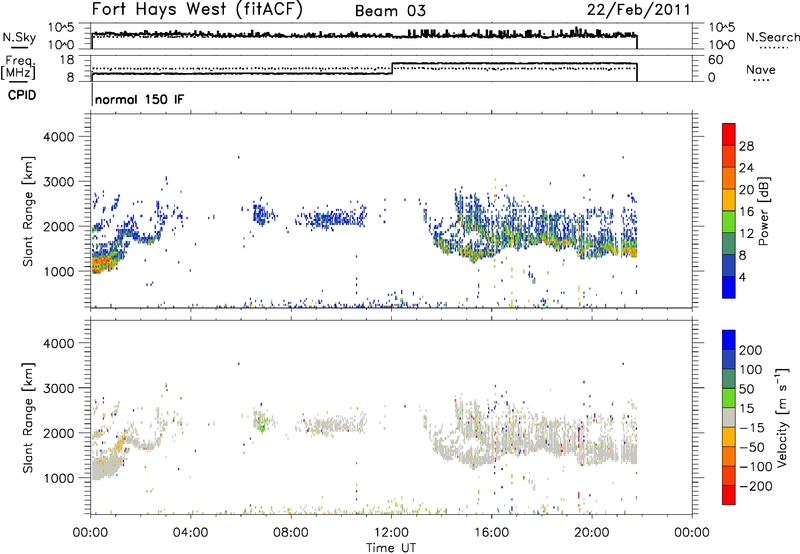Click the '1000' tick of velocity panel
Image resolution: width=800 pixels, height=554 pixels.
(59, 478)
